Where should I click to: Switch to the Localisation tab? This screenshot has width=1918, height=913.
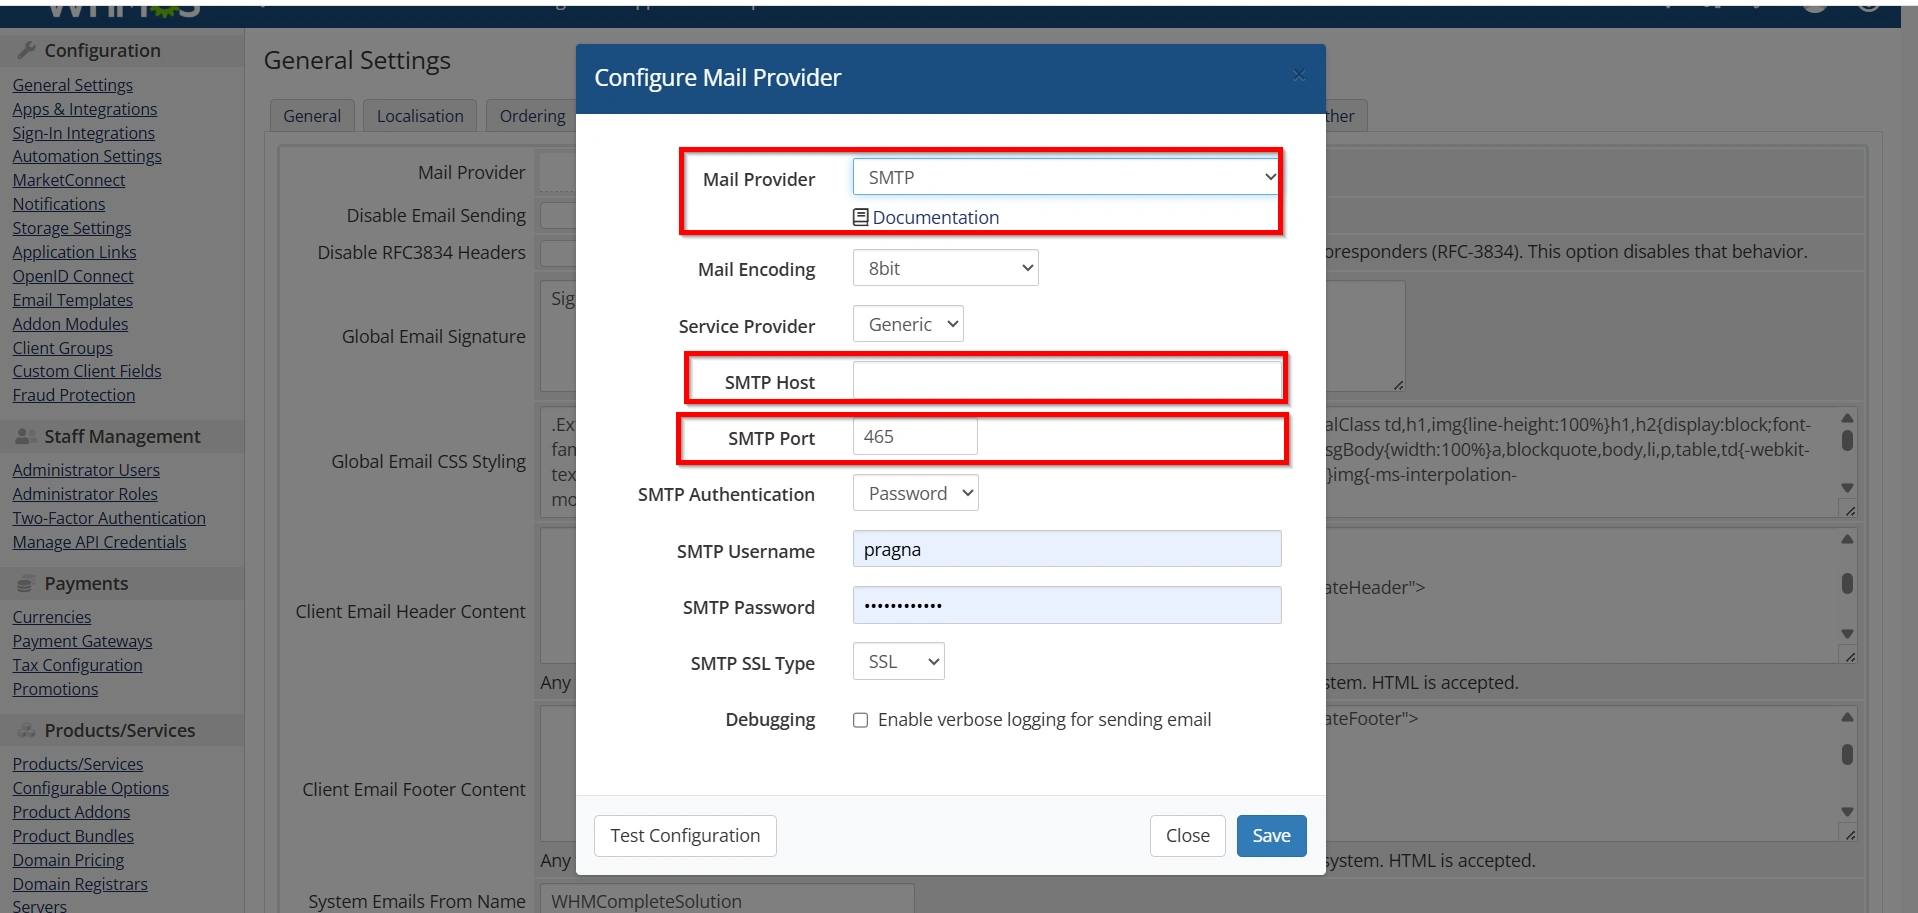pos(420,116)
